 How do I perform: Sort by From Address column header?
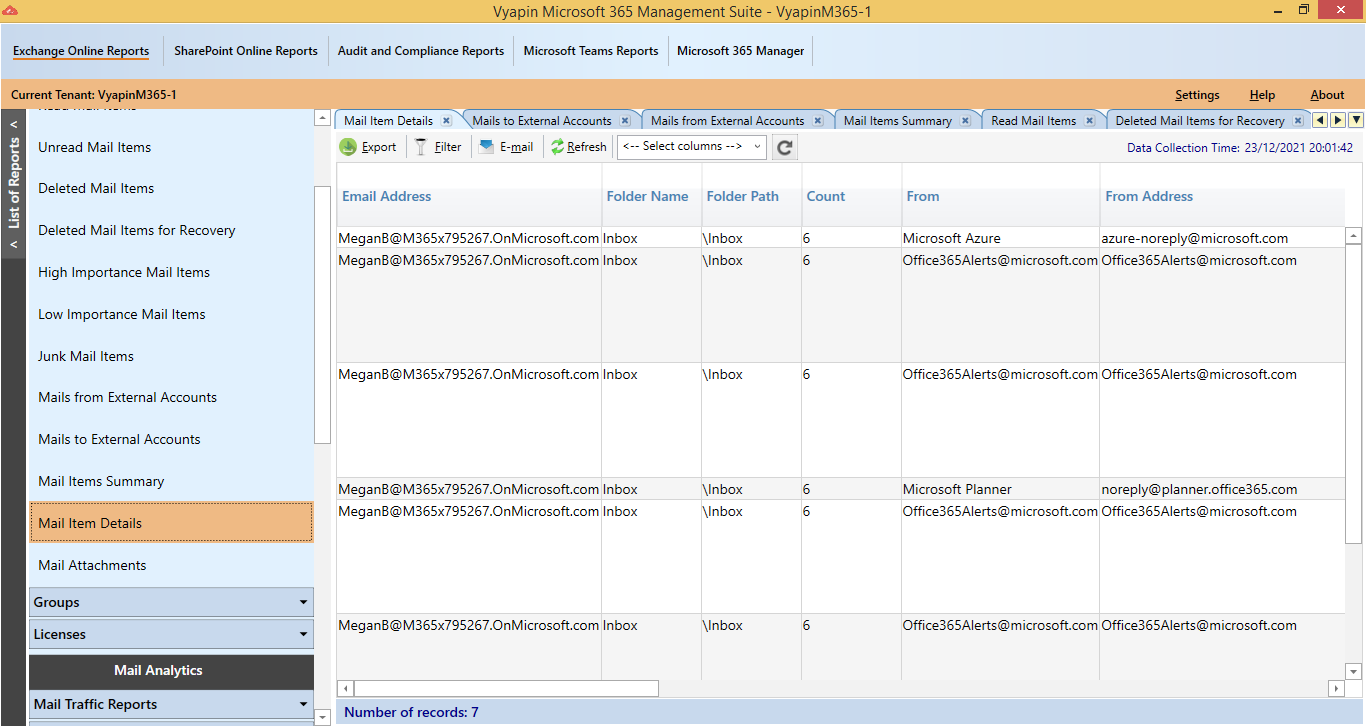pyautogui.click(x=1149, y=196)
